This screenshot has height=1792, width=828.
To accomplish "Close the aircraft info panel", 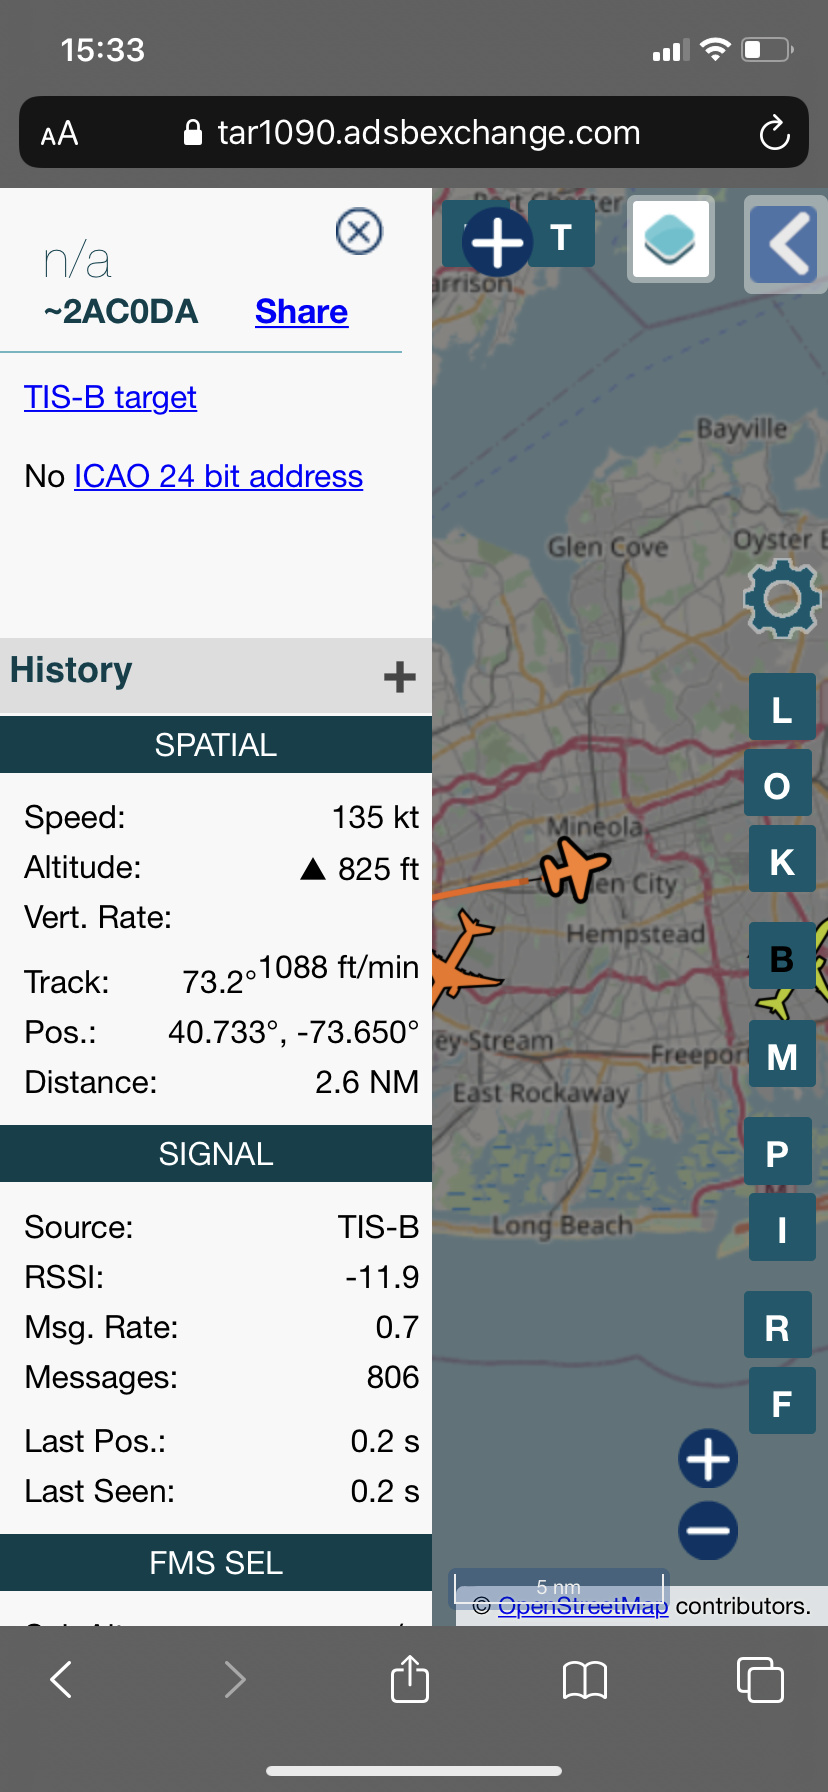I will coord(359,232).
